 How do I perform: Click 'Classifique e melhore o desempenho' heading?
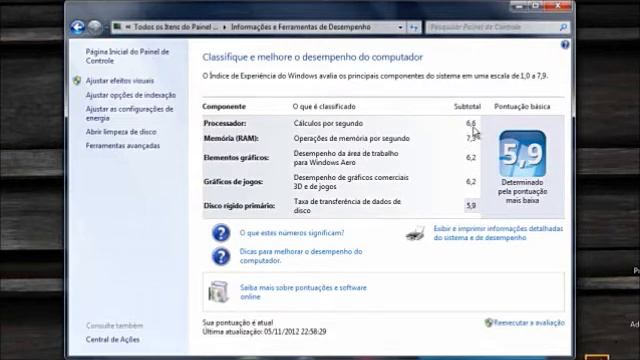[312, 57]
